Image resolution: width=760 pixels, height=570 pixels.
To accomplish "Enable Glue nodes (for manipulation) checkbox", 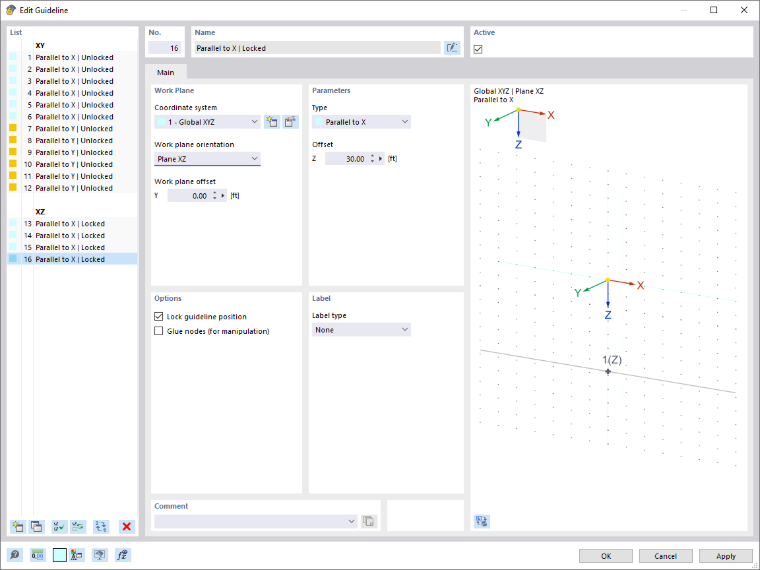I will pyautogui.click(x=158, y=331).
